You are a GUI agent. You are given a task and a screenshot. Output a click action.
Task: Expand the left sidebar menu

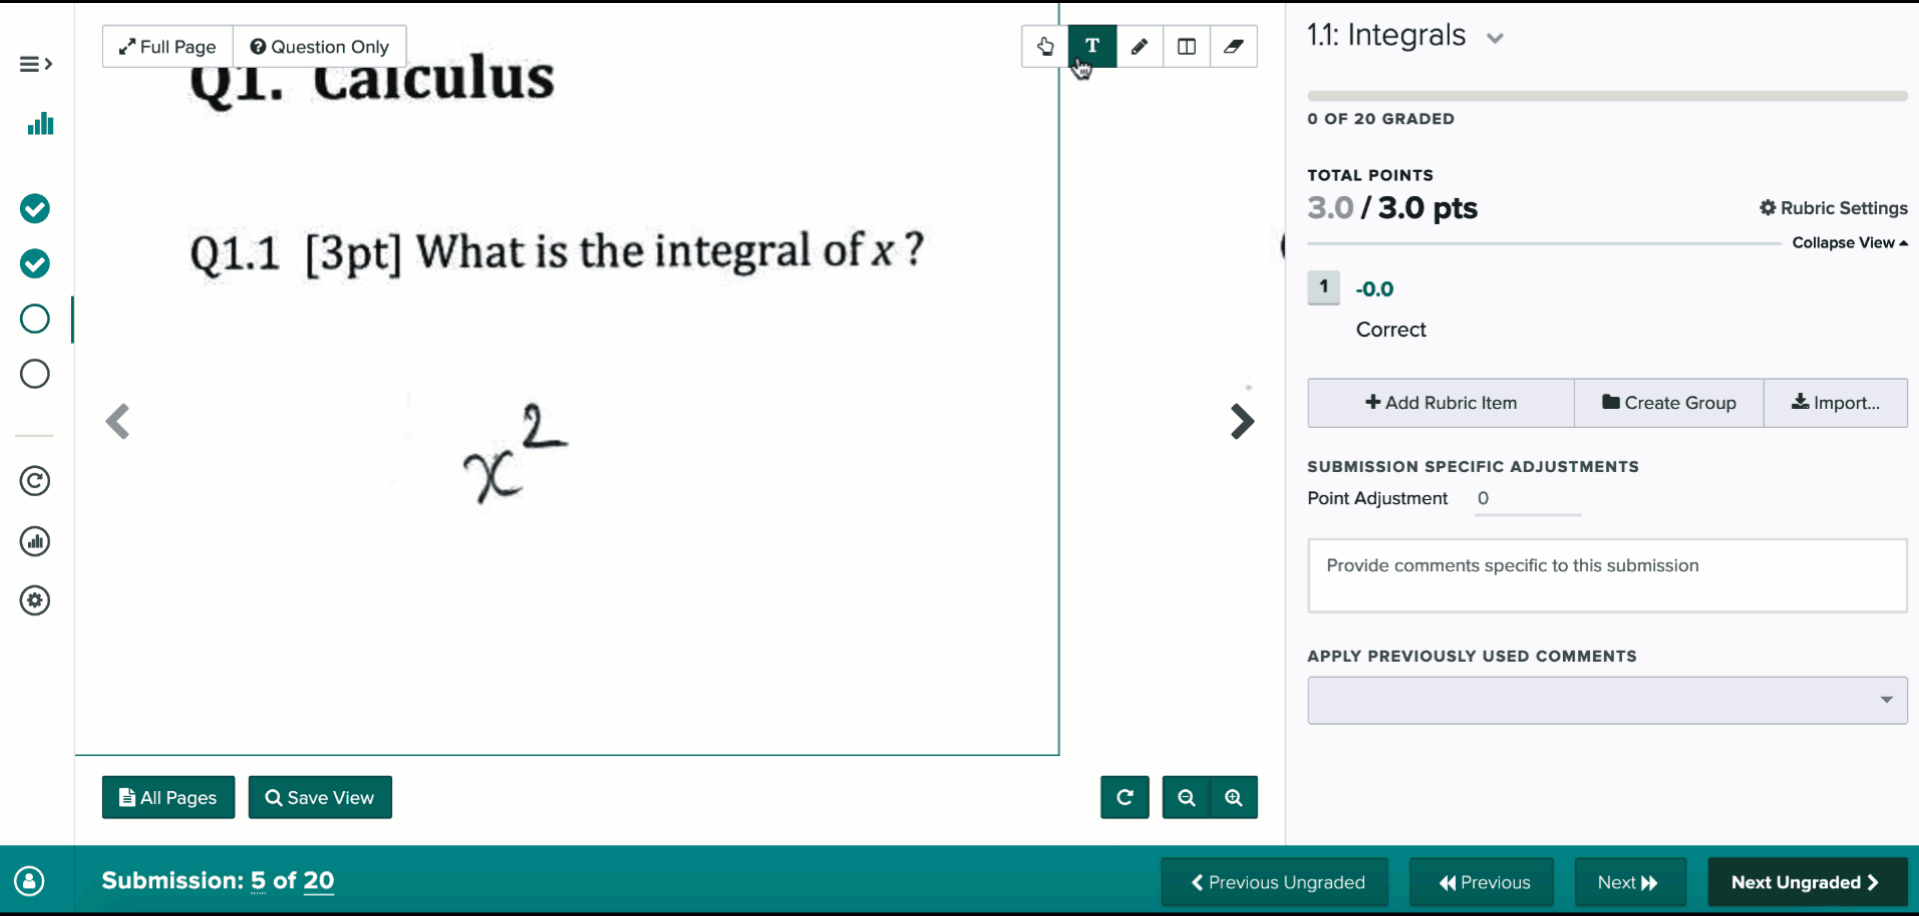coord(36,64)
